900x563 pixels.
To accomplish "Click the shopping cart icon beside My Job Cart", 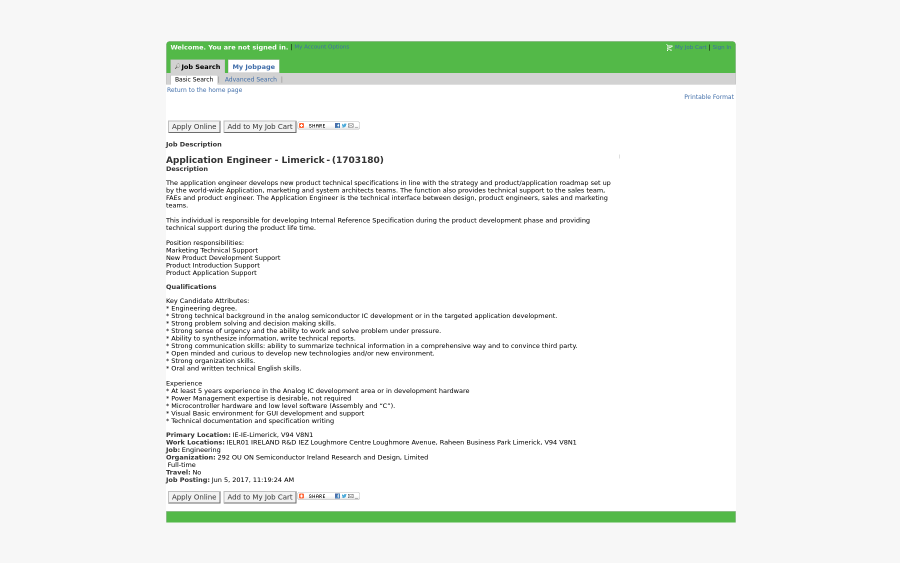I will pyautogui.click(x=669, y=48).
